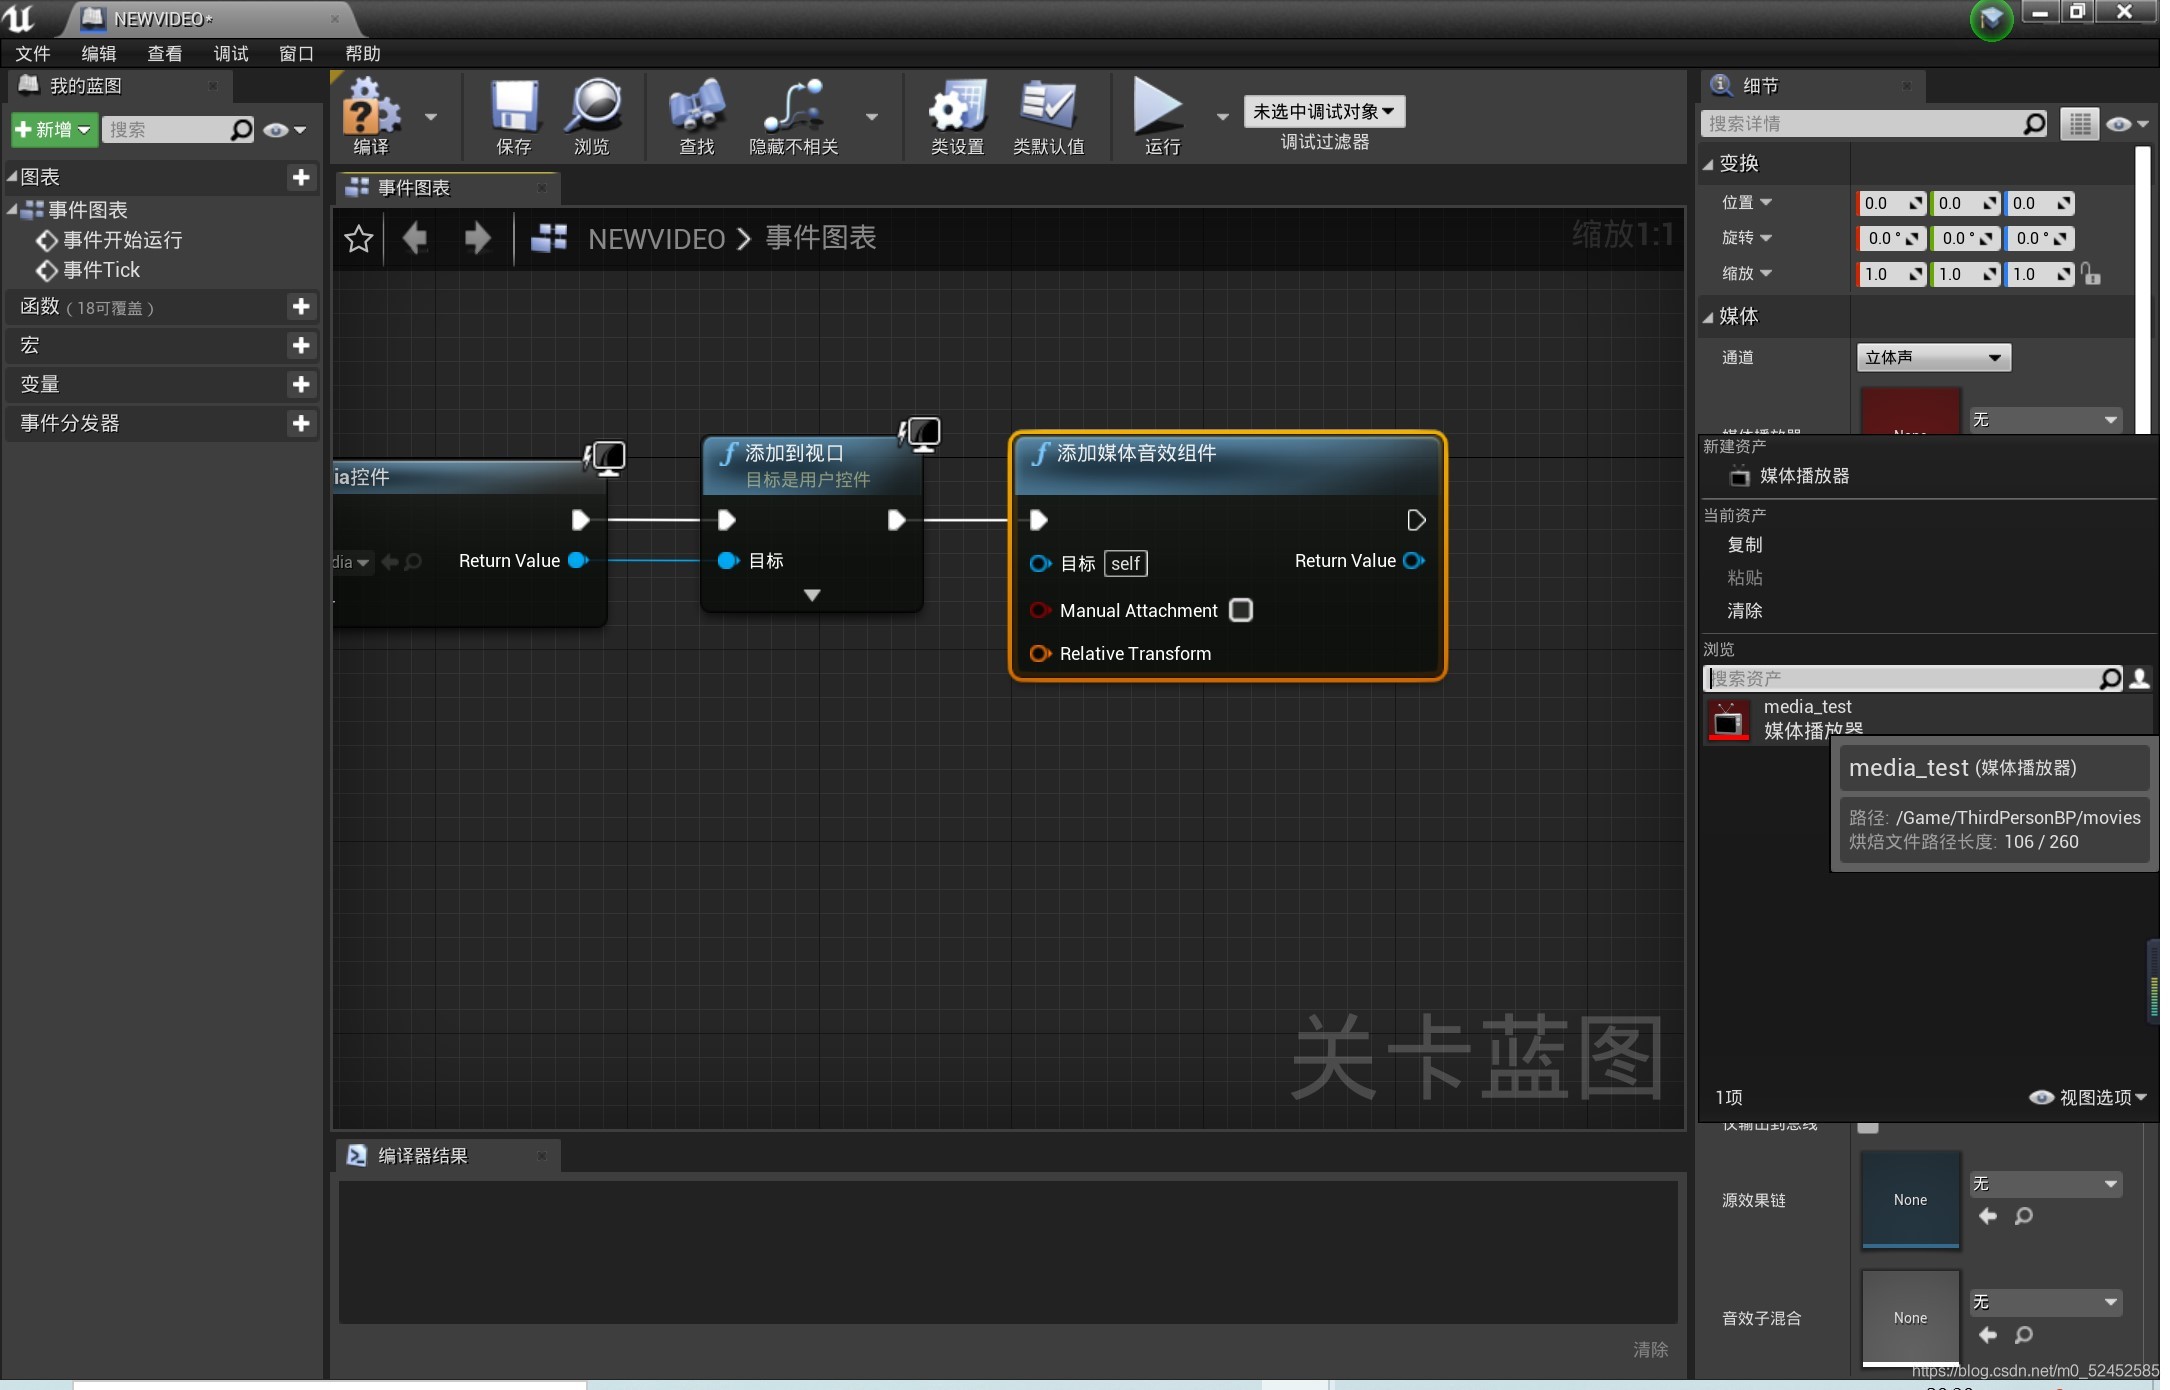Click the Relative Transform input pin
Screen dimensions: 2170x1390
[1040, 654]
